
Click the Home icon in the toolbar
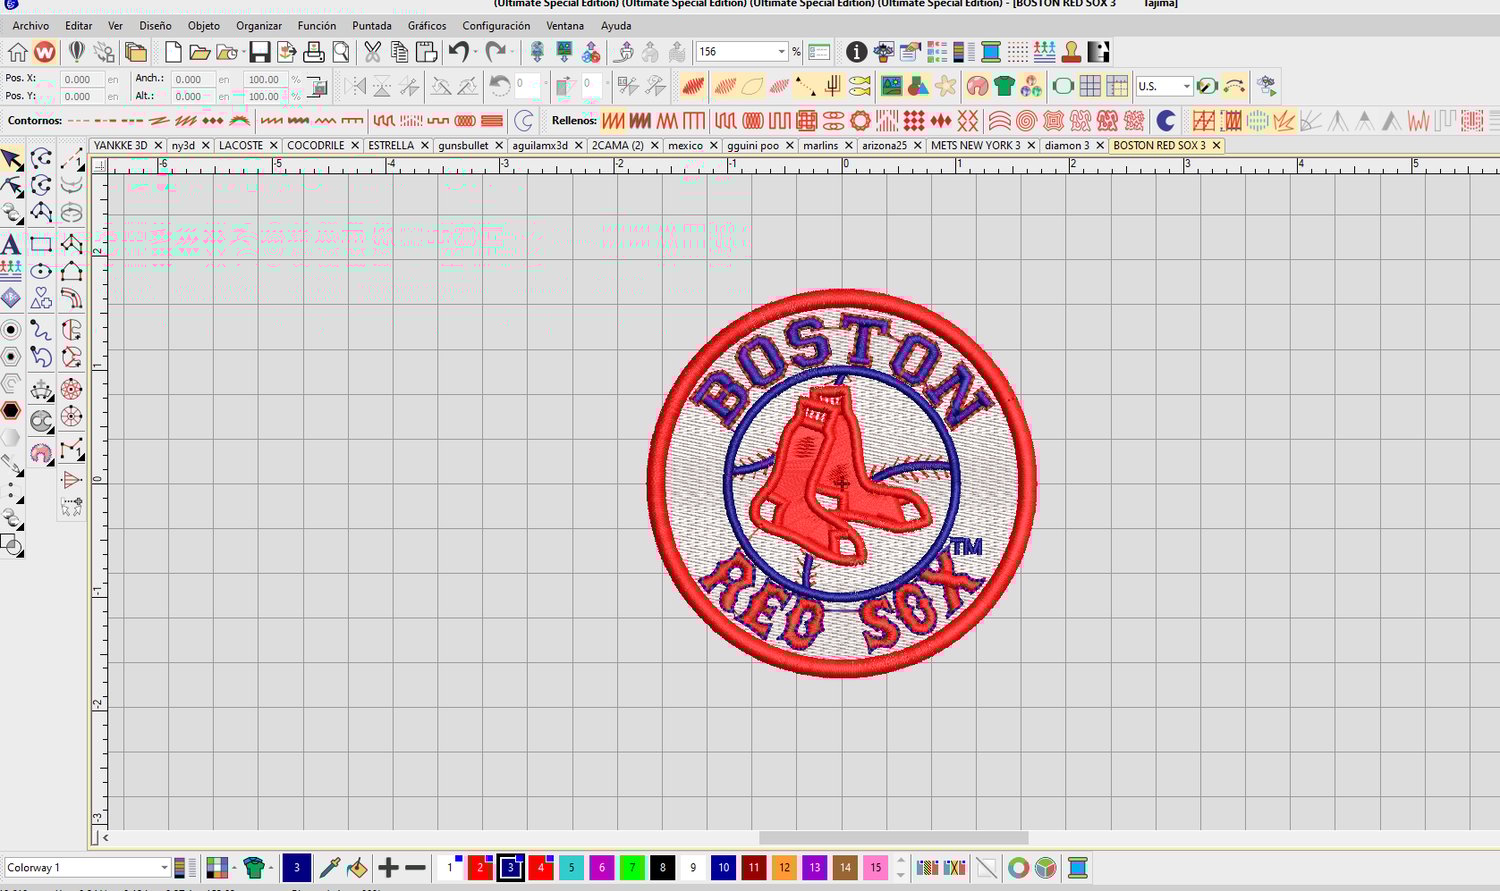point(18,52)
